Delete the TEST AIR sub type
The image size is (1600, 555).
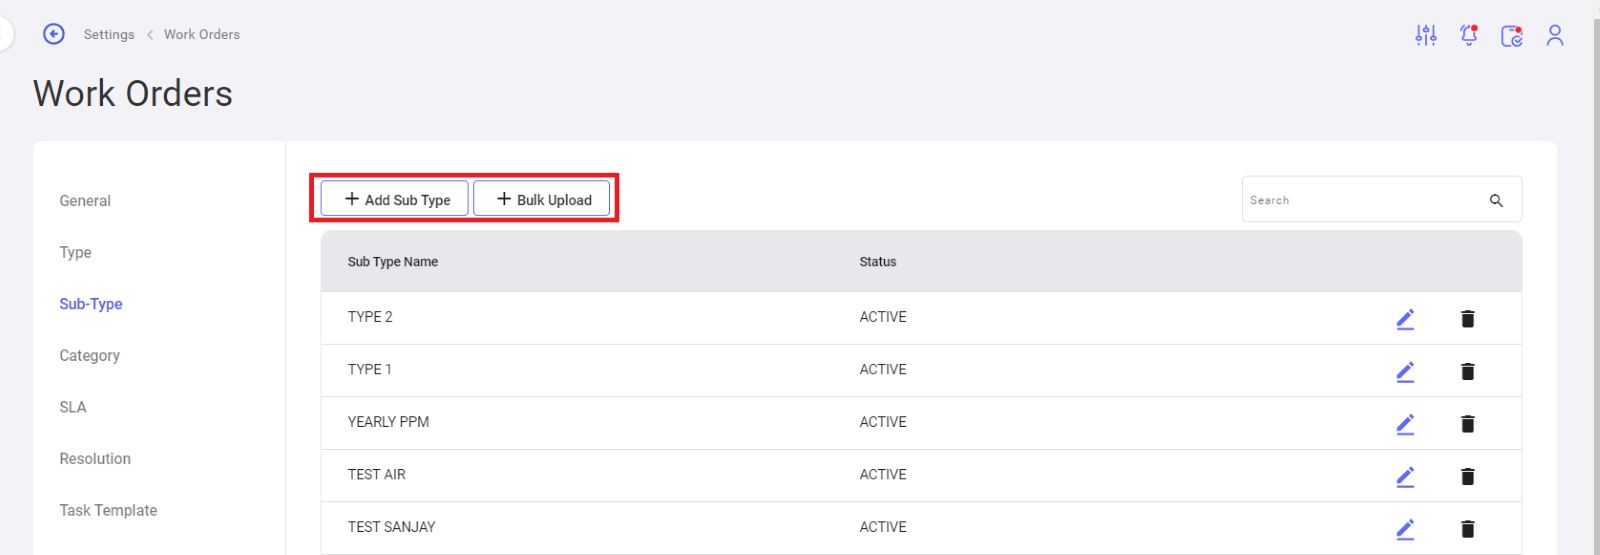click(x=1468, y=476)
